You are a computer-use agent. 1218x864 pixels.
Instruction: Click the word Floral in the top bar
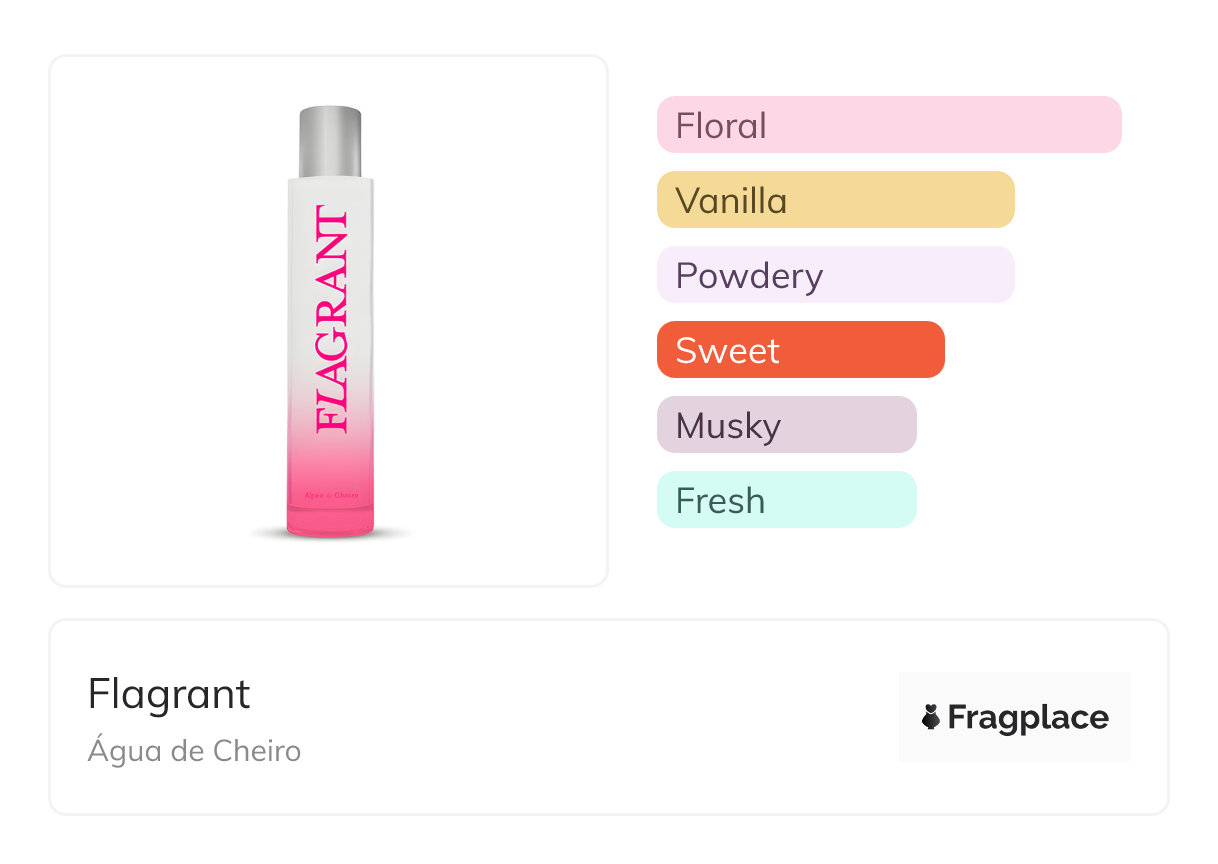721,126
